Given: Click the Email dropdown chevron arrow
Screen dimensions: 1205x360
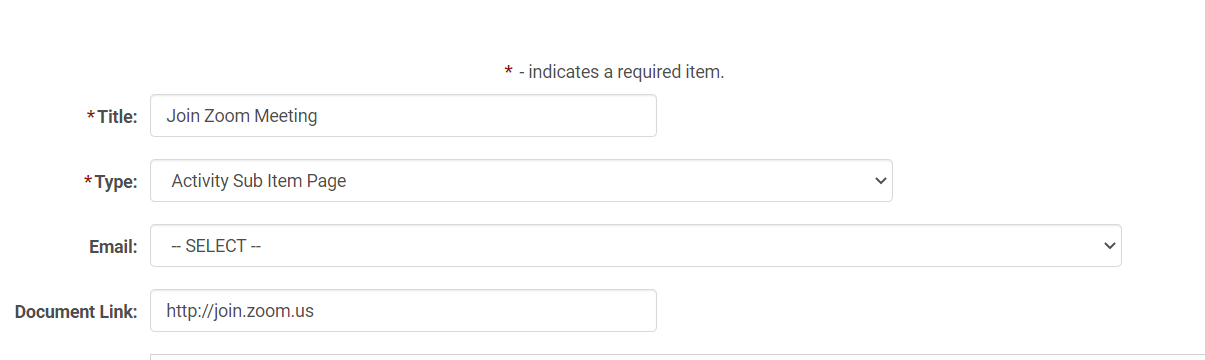Looking at the screenshot, I should [1108, 246].
